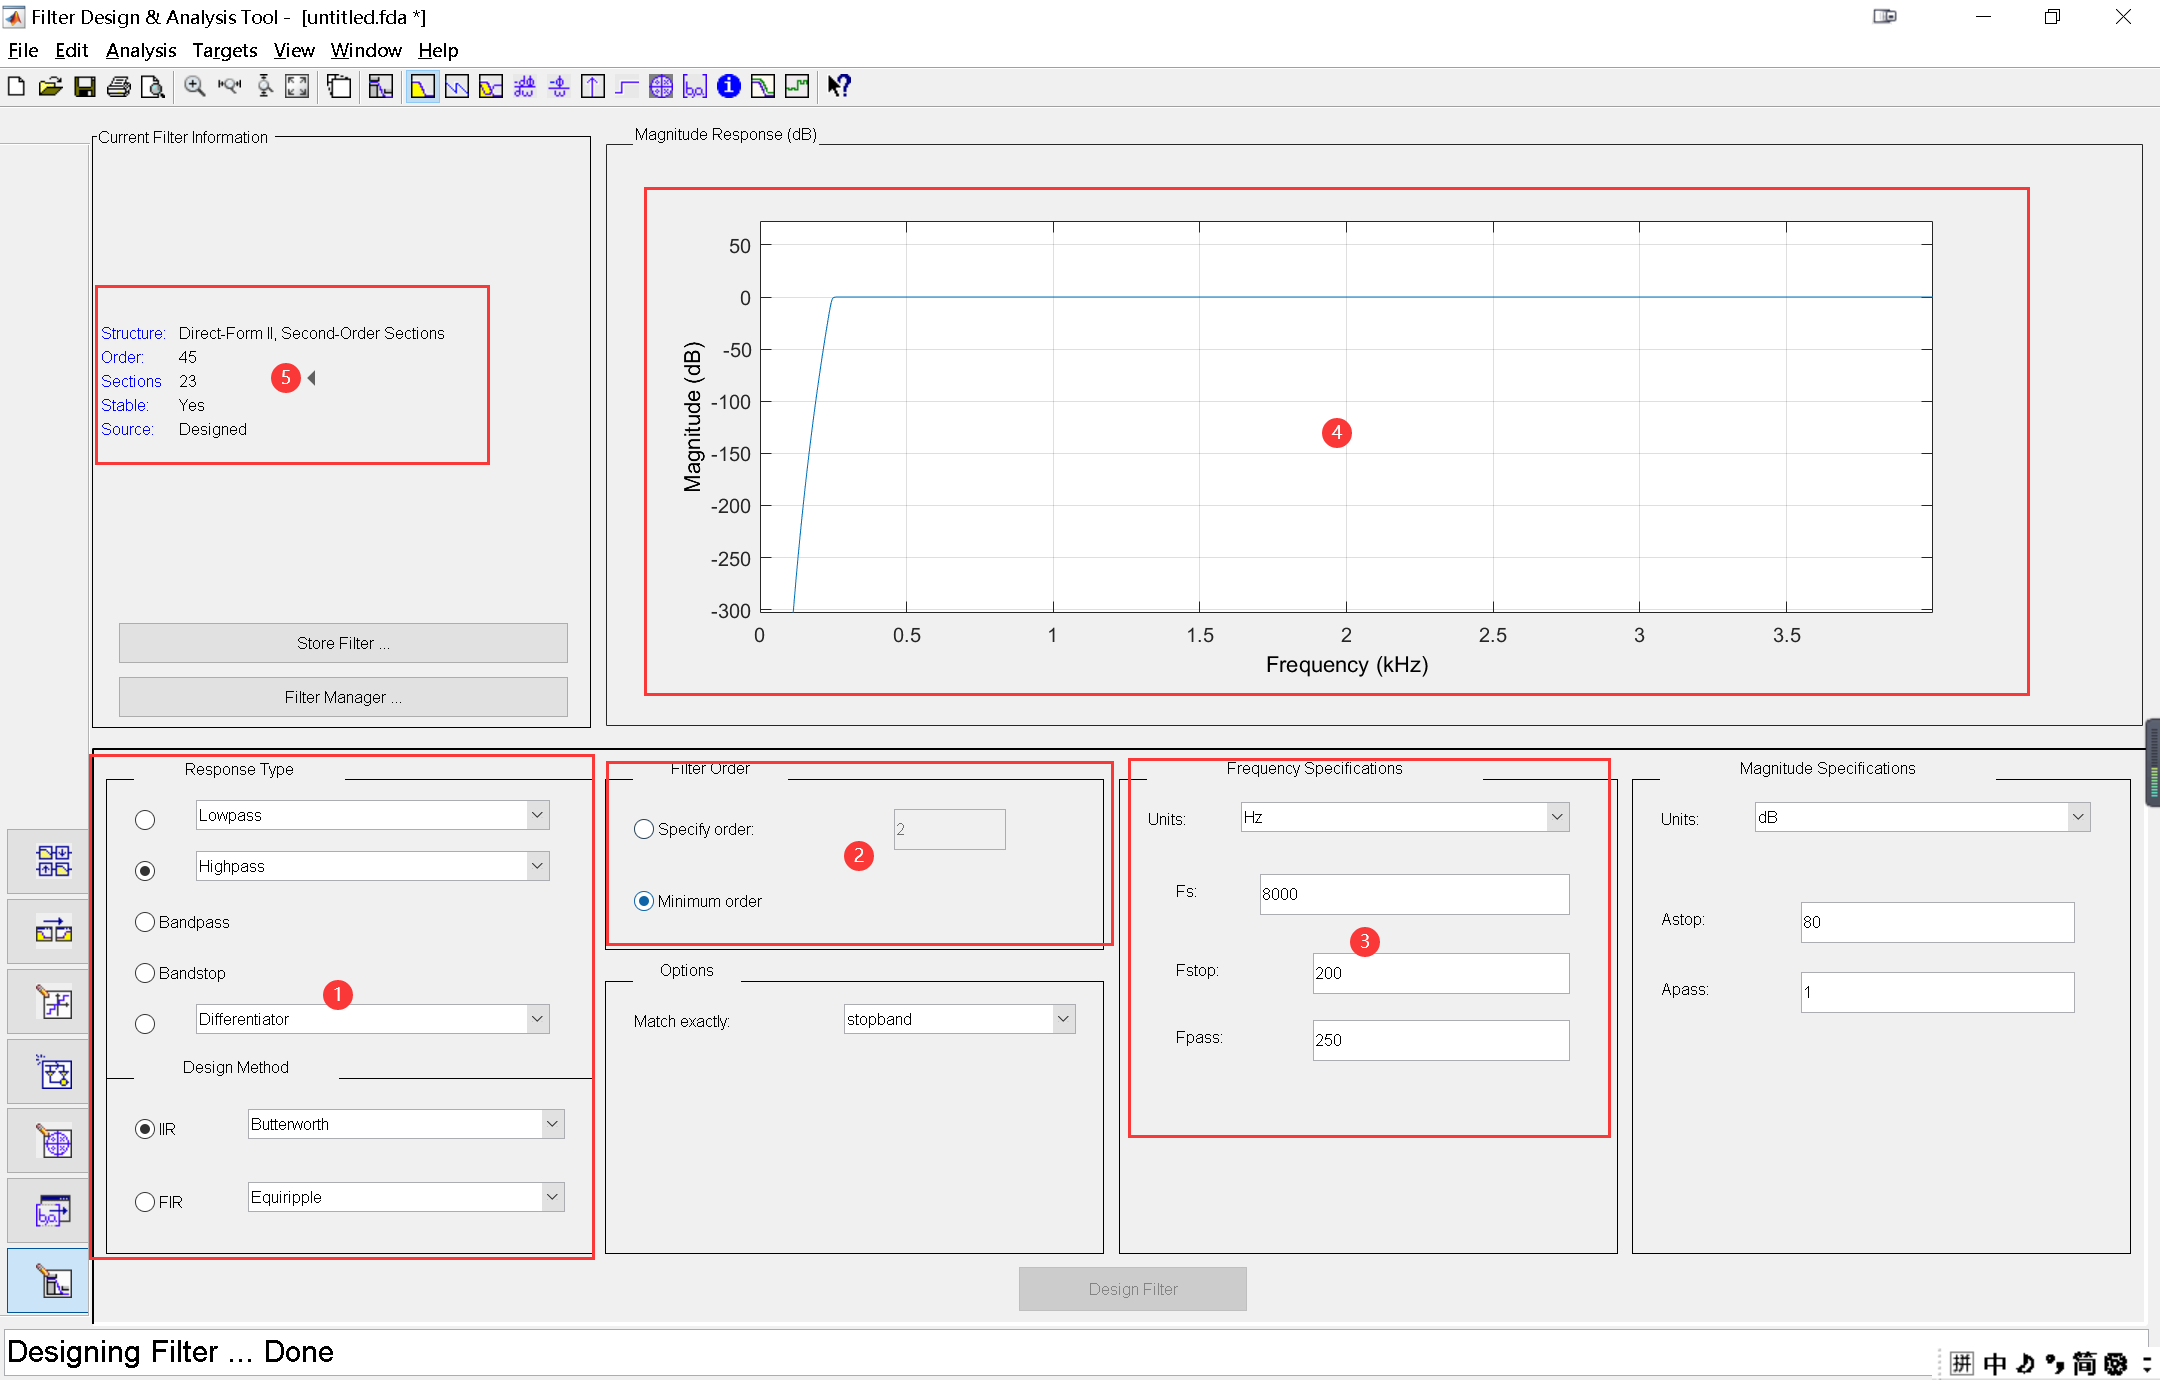
Task: Open the Pole/Zero Plot view icon
Action: click(661, 87)
